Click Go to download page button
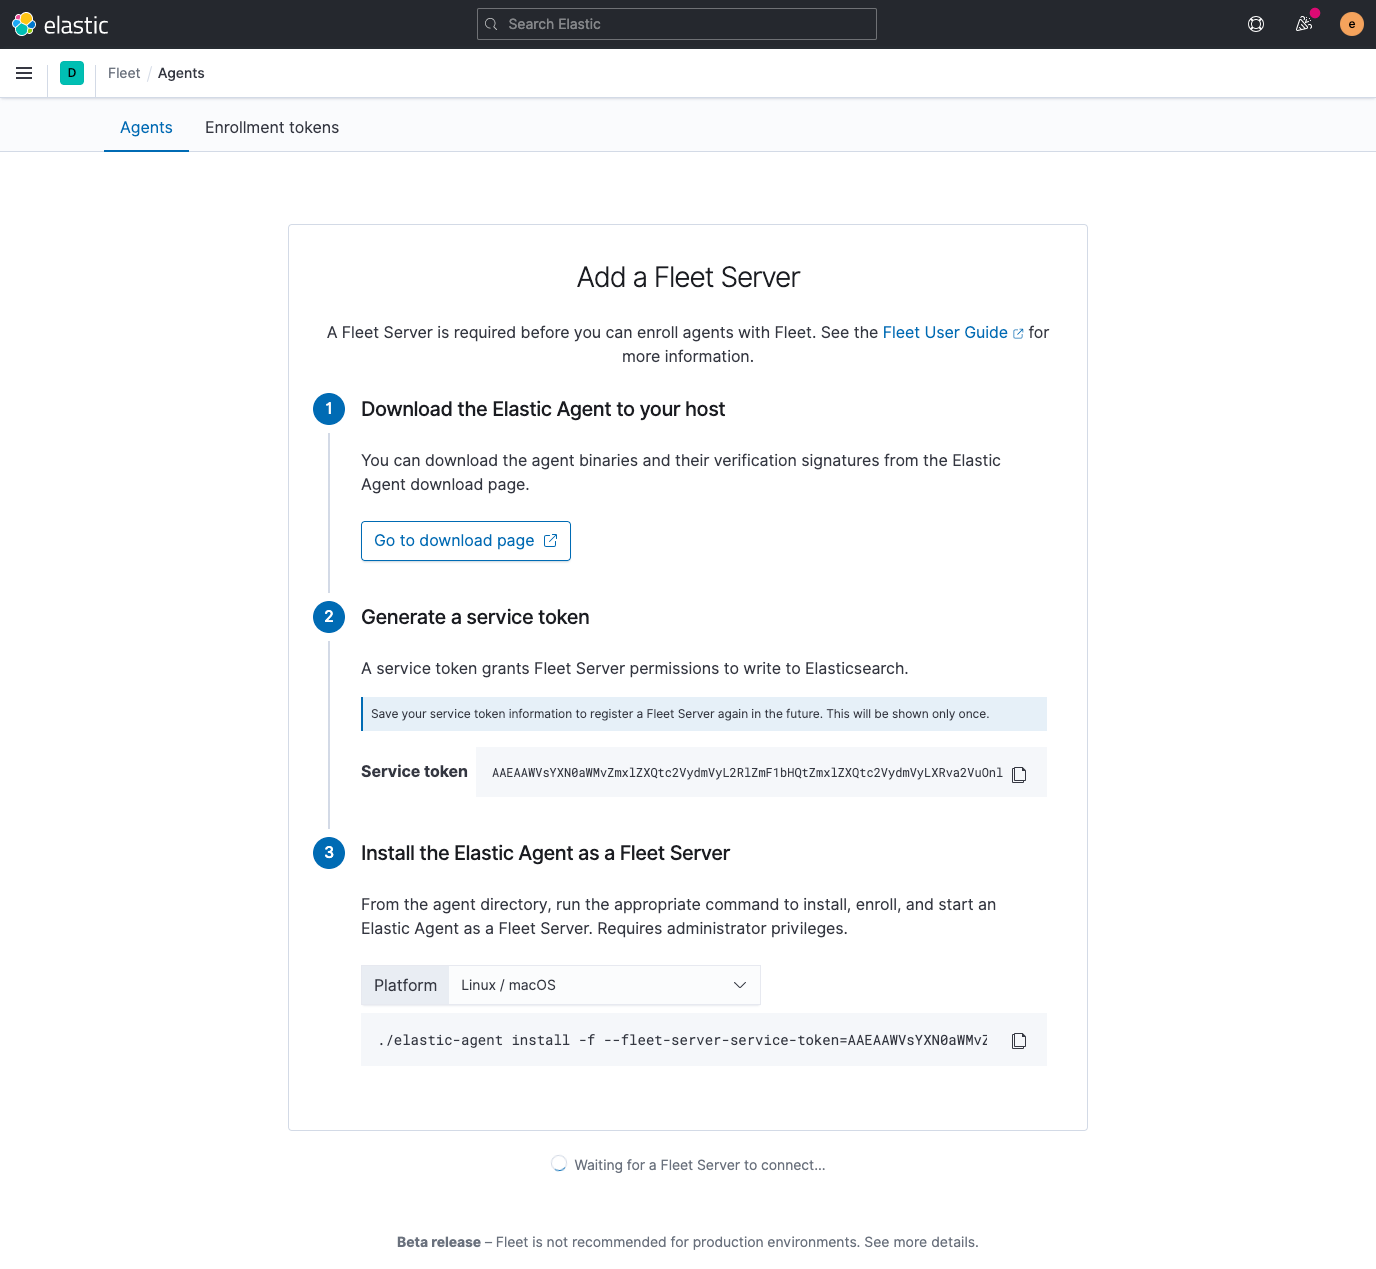 (x=466, y=541)
